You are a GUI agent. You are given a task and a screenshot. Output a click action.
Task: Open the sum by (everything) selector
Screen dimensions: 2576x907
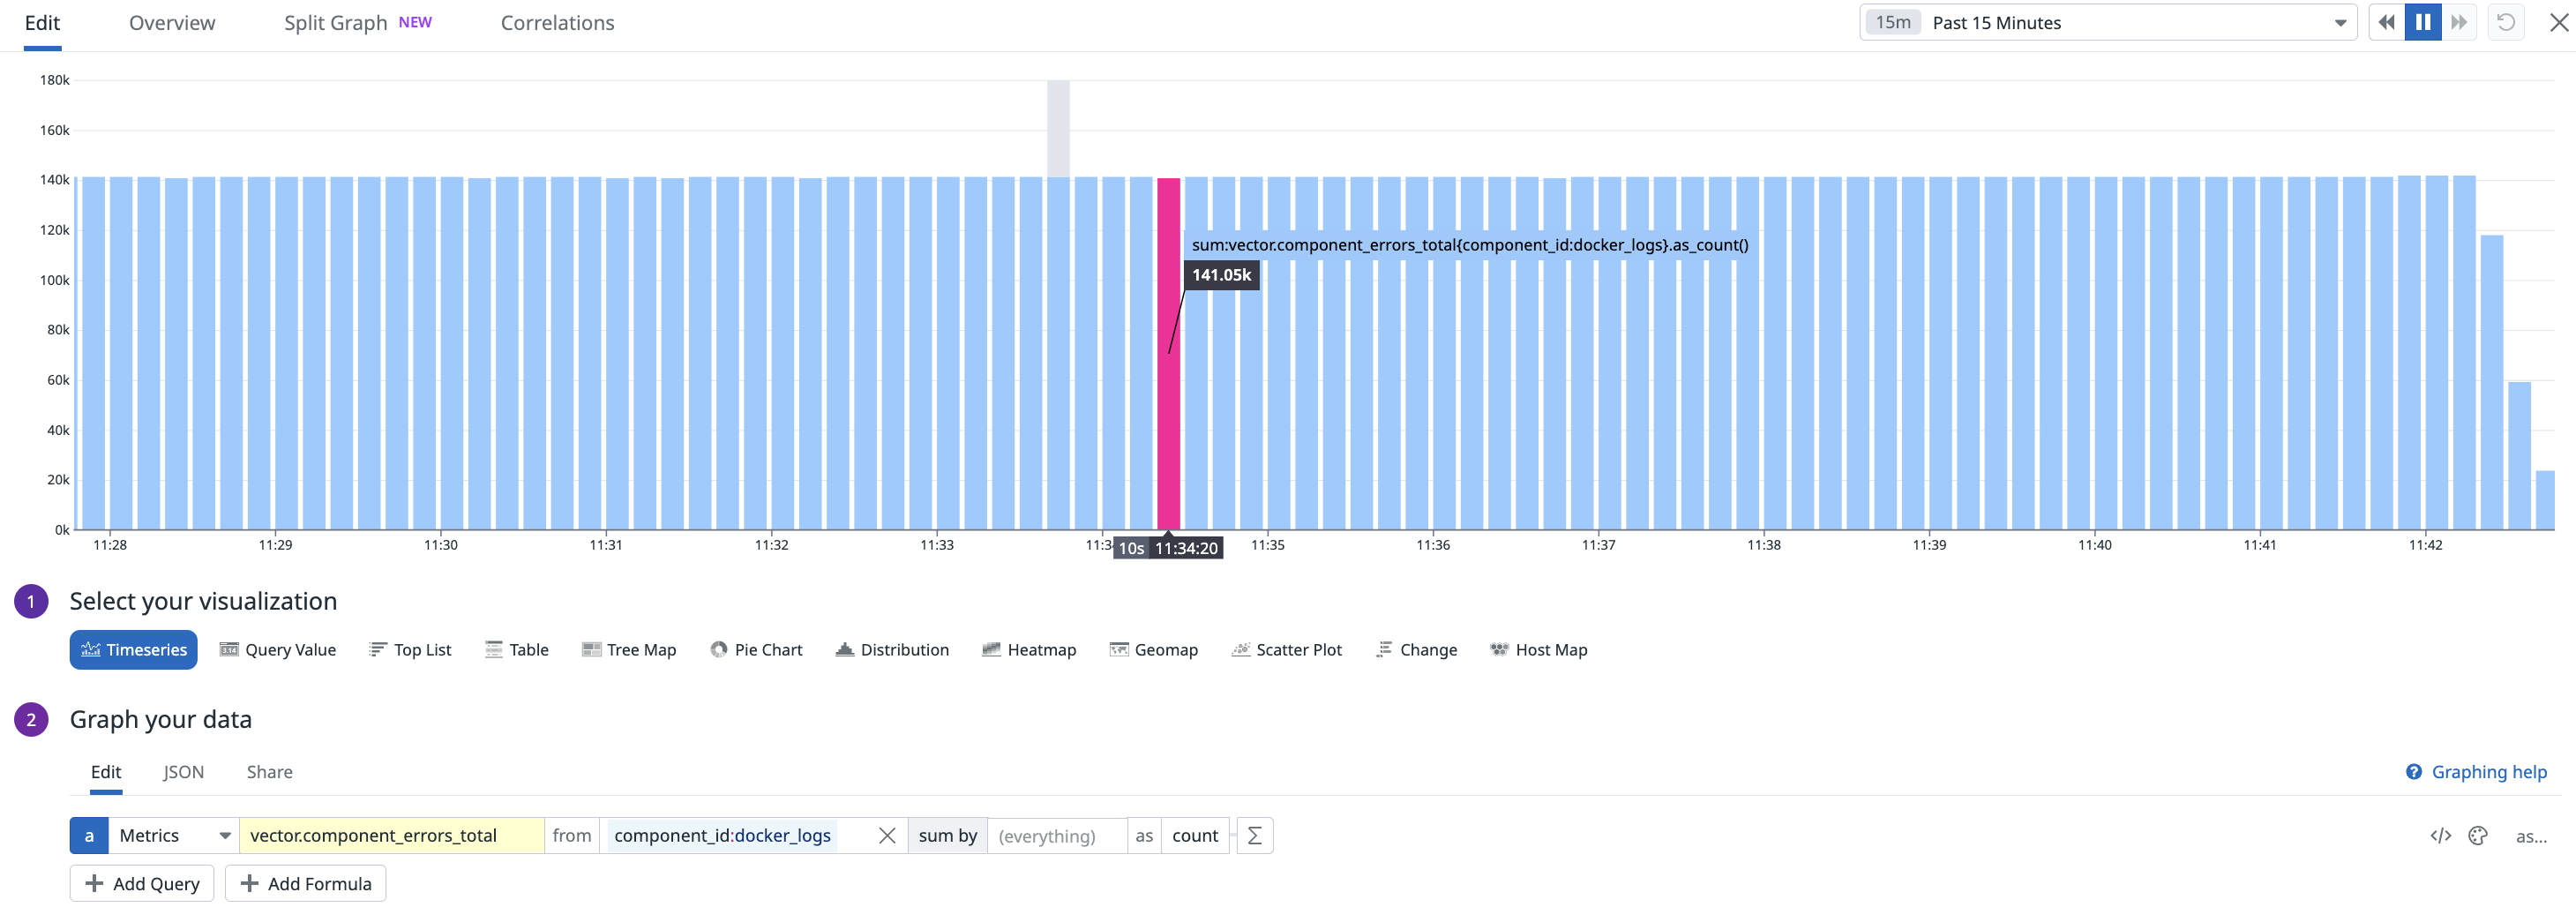(x=1056, y=835)
